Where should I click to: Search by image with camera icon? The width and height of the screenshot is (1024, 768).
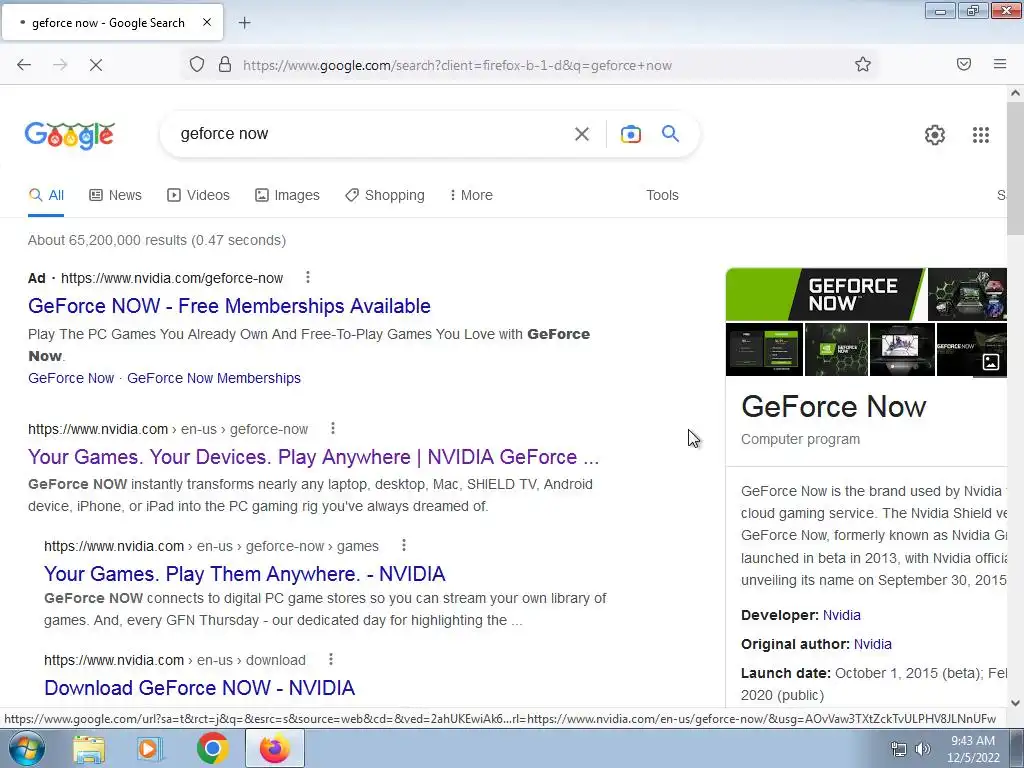coord(630,134)
